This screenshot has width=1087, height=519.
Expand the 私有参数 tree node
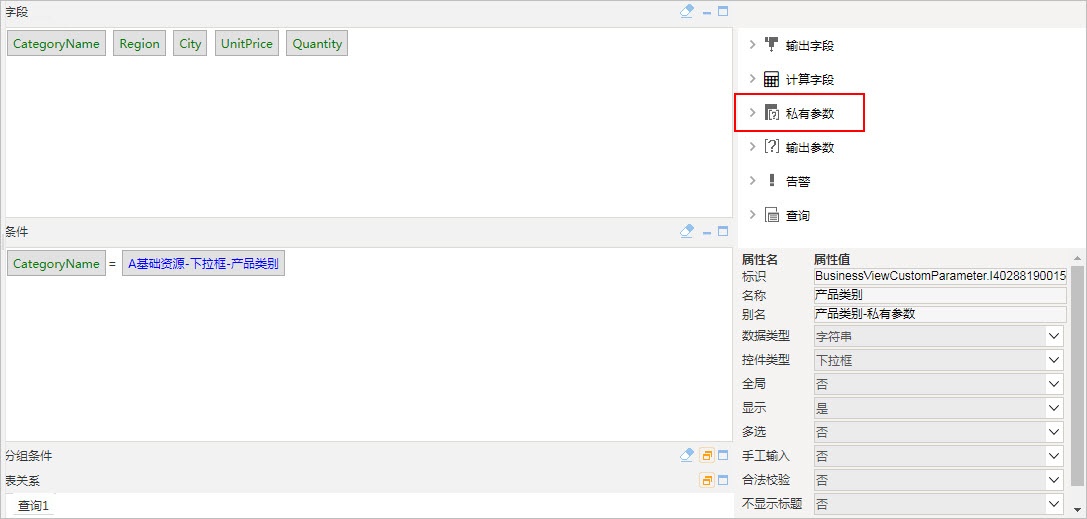point(752,113)
